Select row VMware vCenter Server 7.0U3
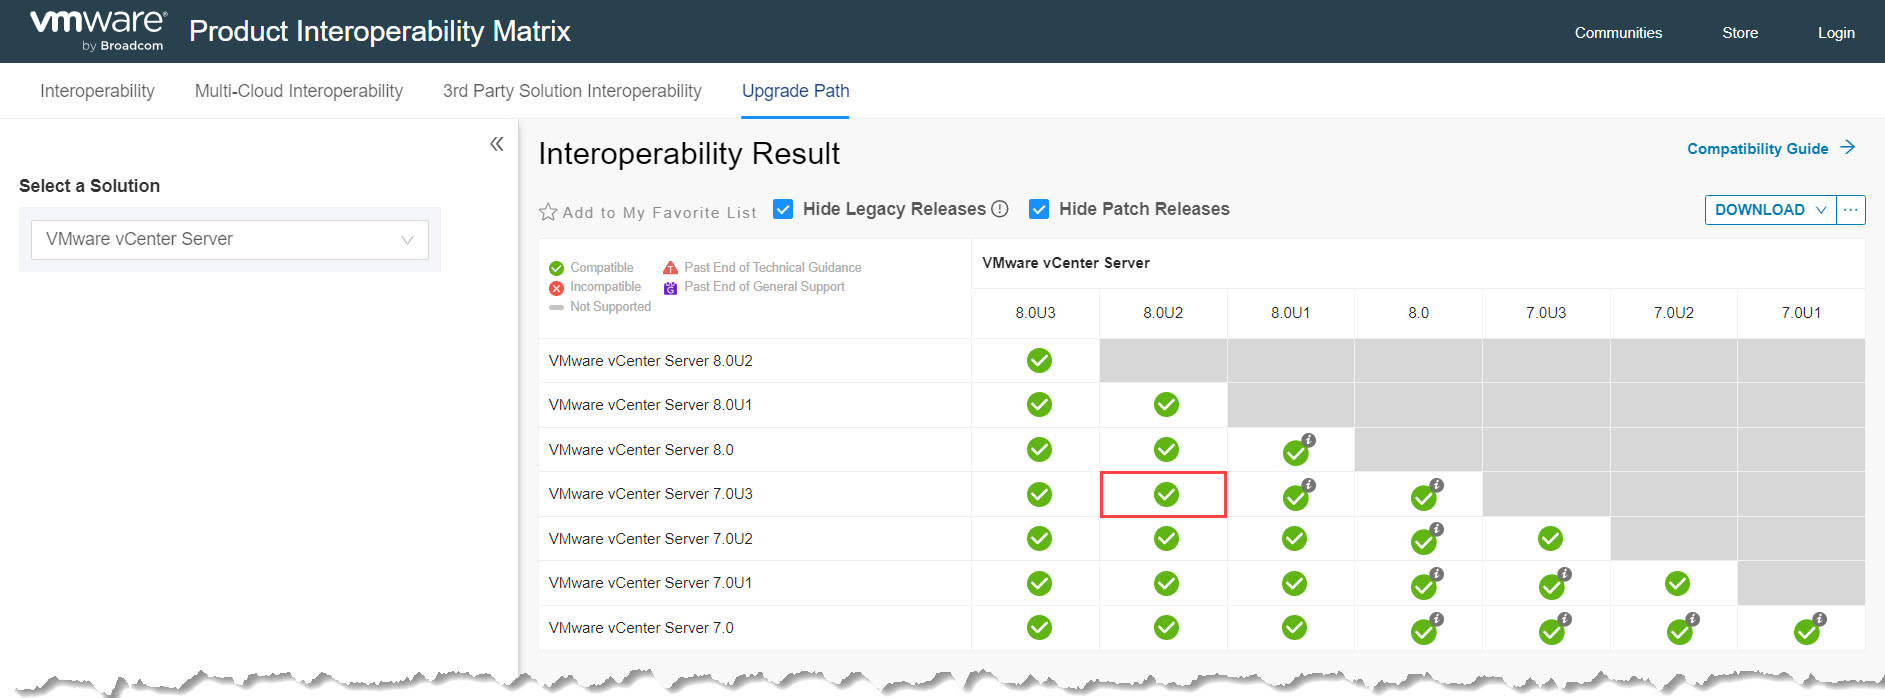 point(651,494)
